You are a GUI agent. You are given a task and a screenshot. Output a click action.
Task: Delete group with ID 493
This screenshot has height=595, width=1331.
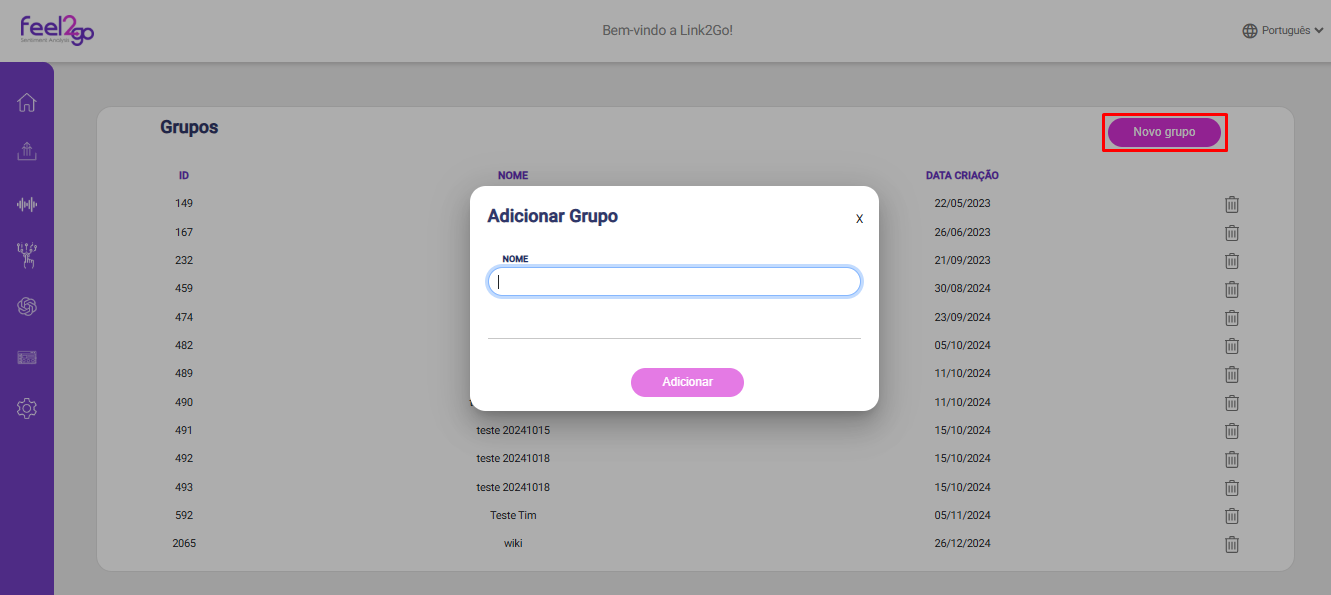(1232, 487)
